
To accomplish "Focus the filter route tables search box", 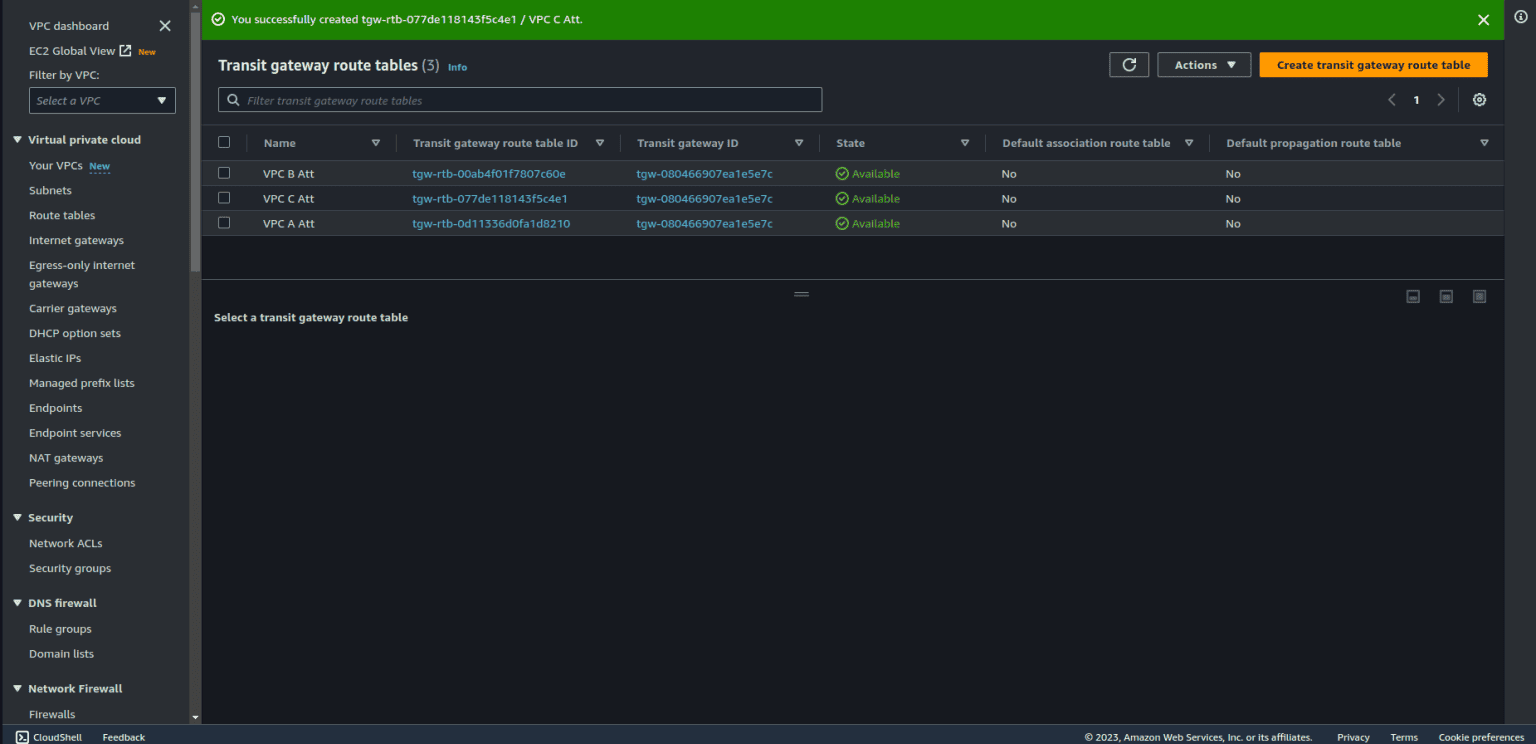I will (x=520, y=100).
